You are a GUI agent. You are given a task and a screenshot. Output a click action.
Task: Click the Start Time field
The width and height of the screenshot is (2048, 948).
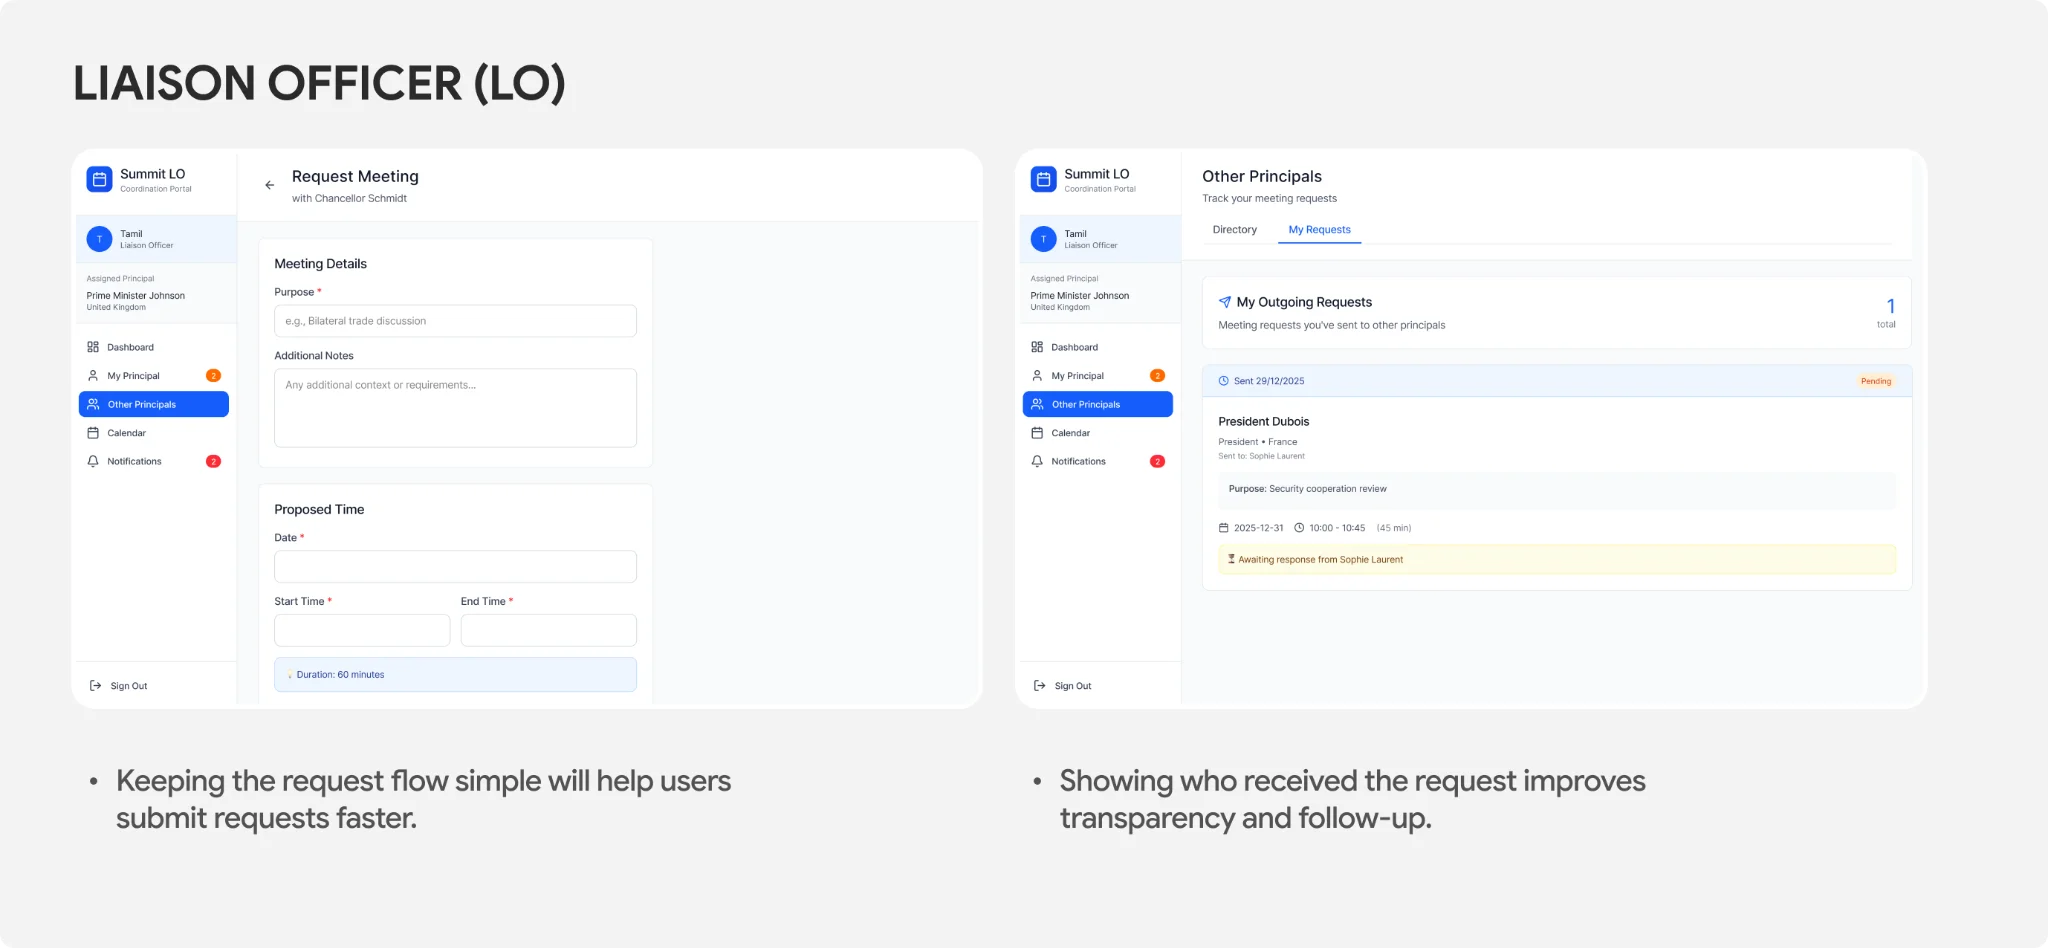click(362, 631)
